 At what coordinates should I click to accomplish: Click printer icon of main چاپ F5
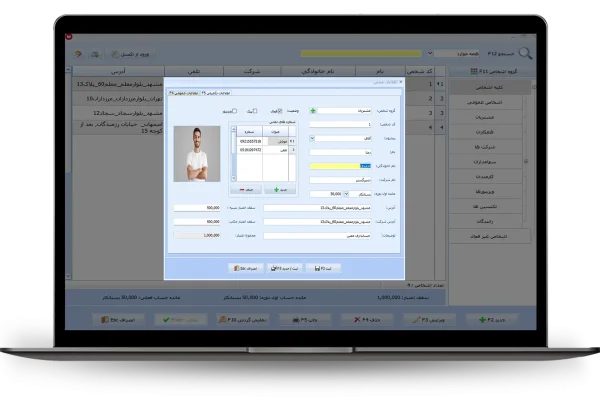(296, 320)
